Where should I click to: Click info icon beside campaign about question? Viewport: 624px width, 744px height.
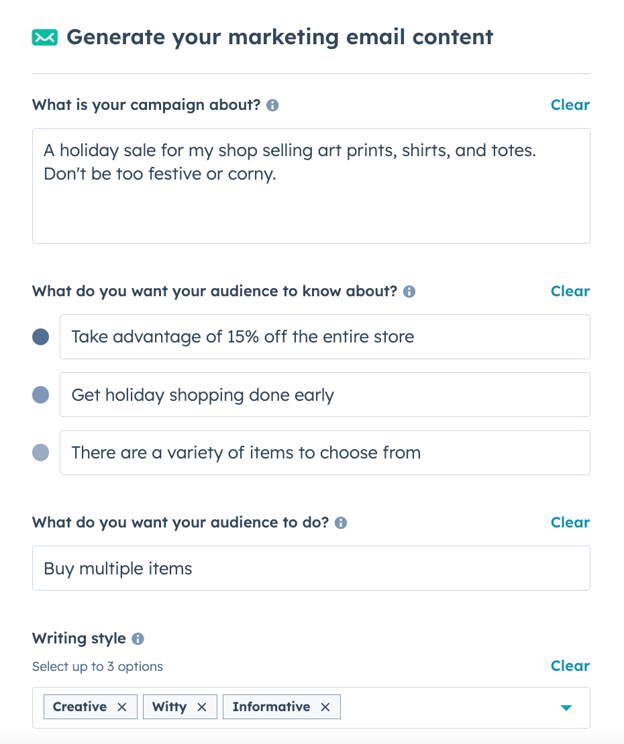(x=273, y=105)
